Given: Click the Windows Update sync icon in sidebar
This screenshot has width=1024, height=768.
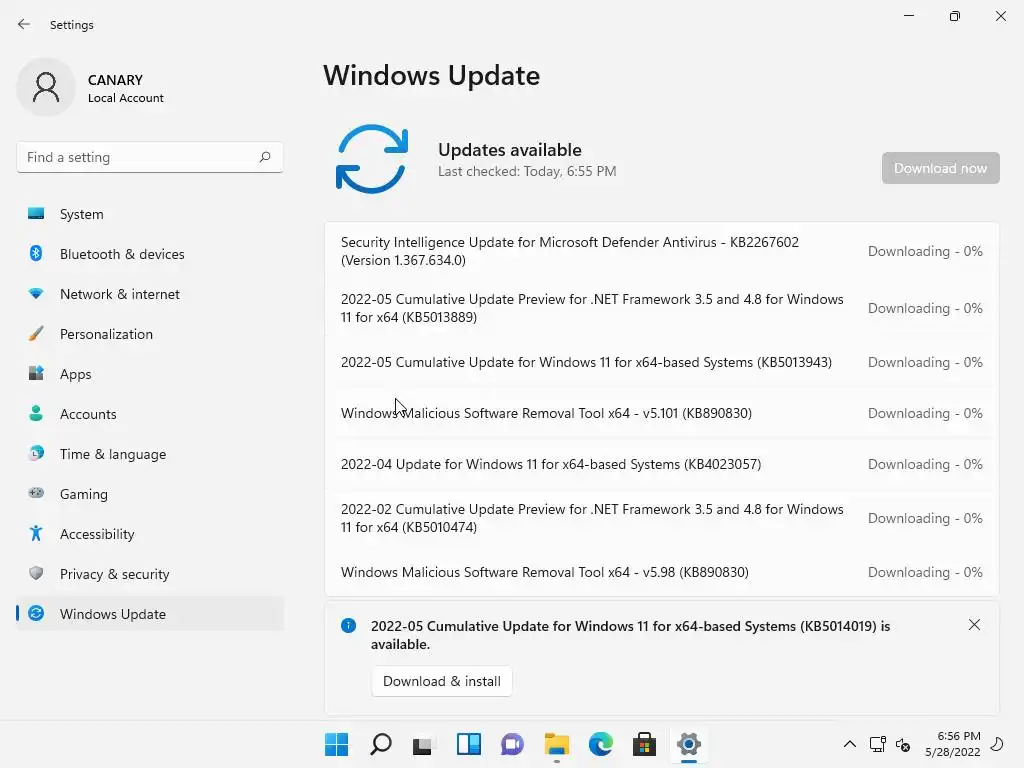Looking at the screenshot, I should click(36, 613).
